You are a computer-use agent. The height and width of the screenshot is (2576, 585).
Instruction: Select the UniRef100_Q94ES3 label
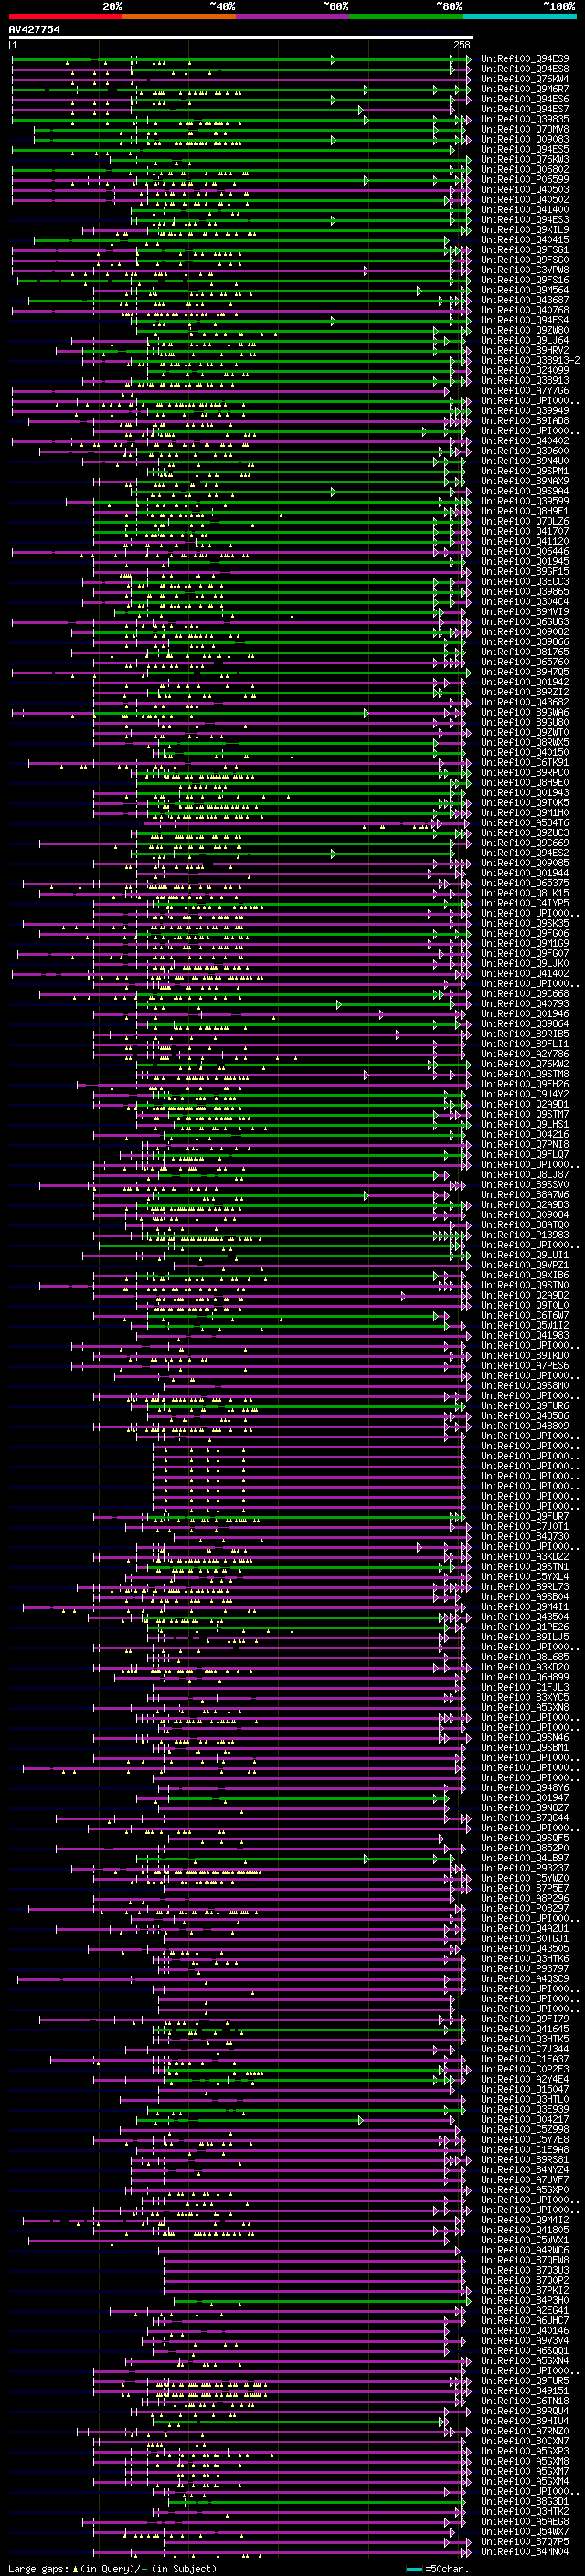(525, 220)
